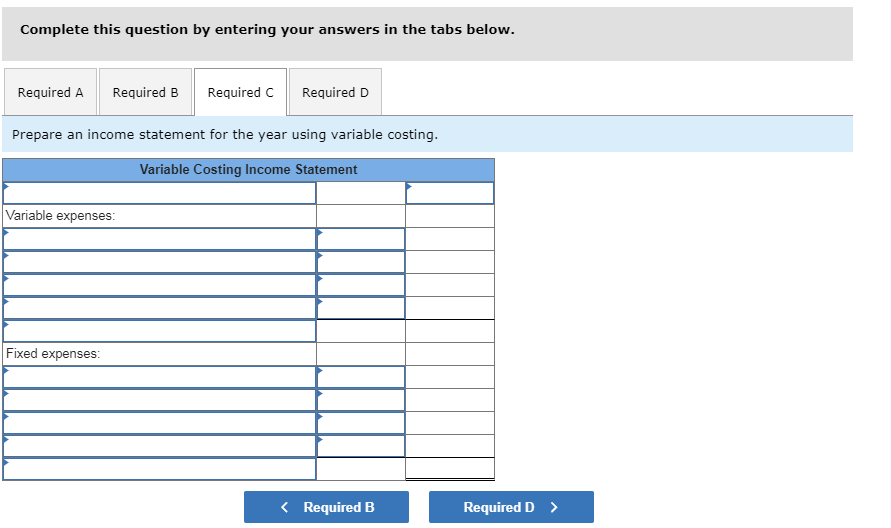
Task: Open the label dropdown directly above Fixed expenses
Action: pos(160,331)
